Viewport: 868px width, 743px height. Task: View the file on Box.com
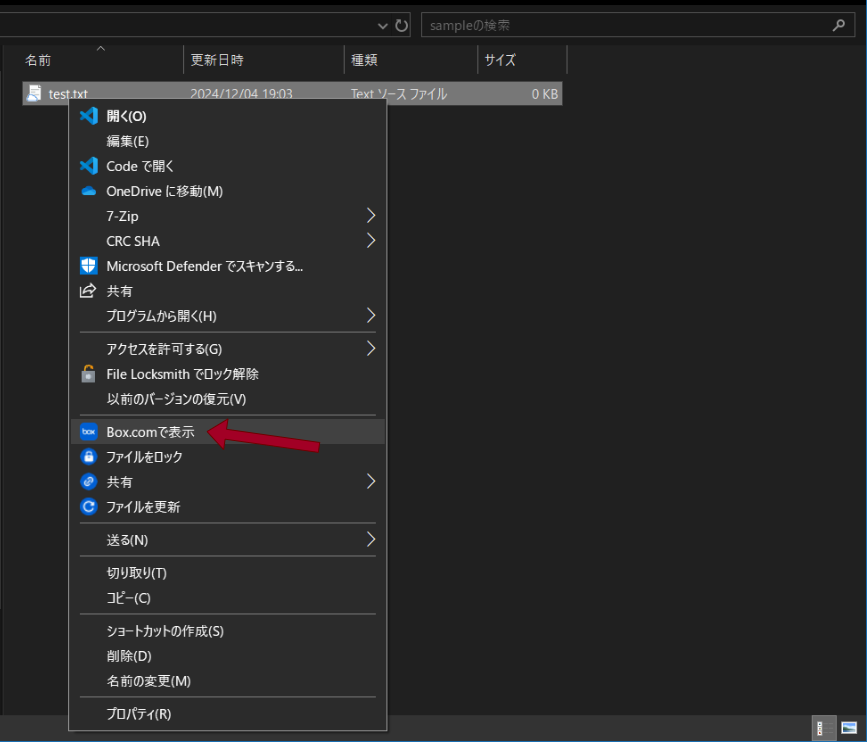click(x=140, y=431)
